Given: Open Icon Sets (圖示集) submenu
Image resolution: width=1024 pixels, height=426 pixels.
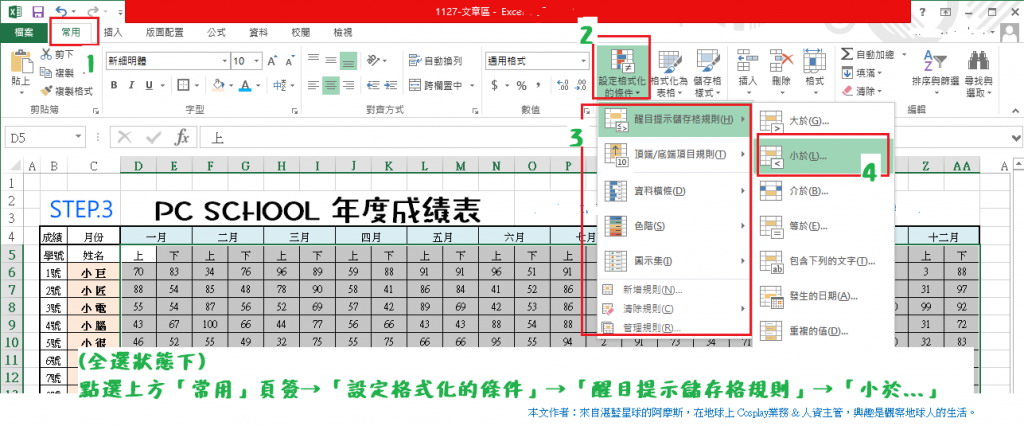Looking at the screenshot, I should coord(673,261).
